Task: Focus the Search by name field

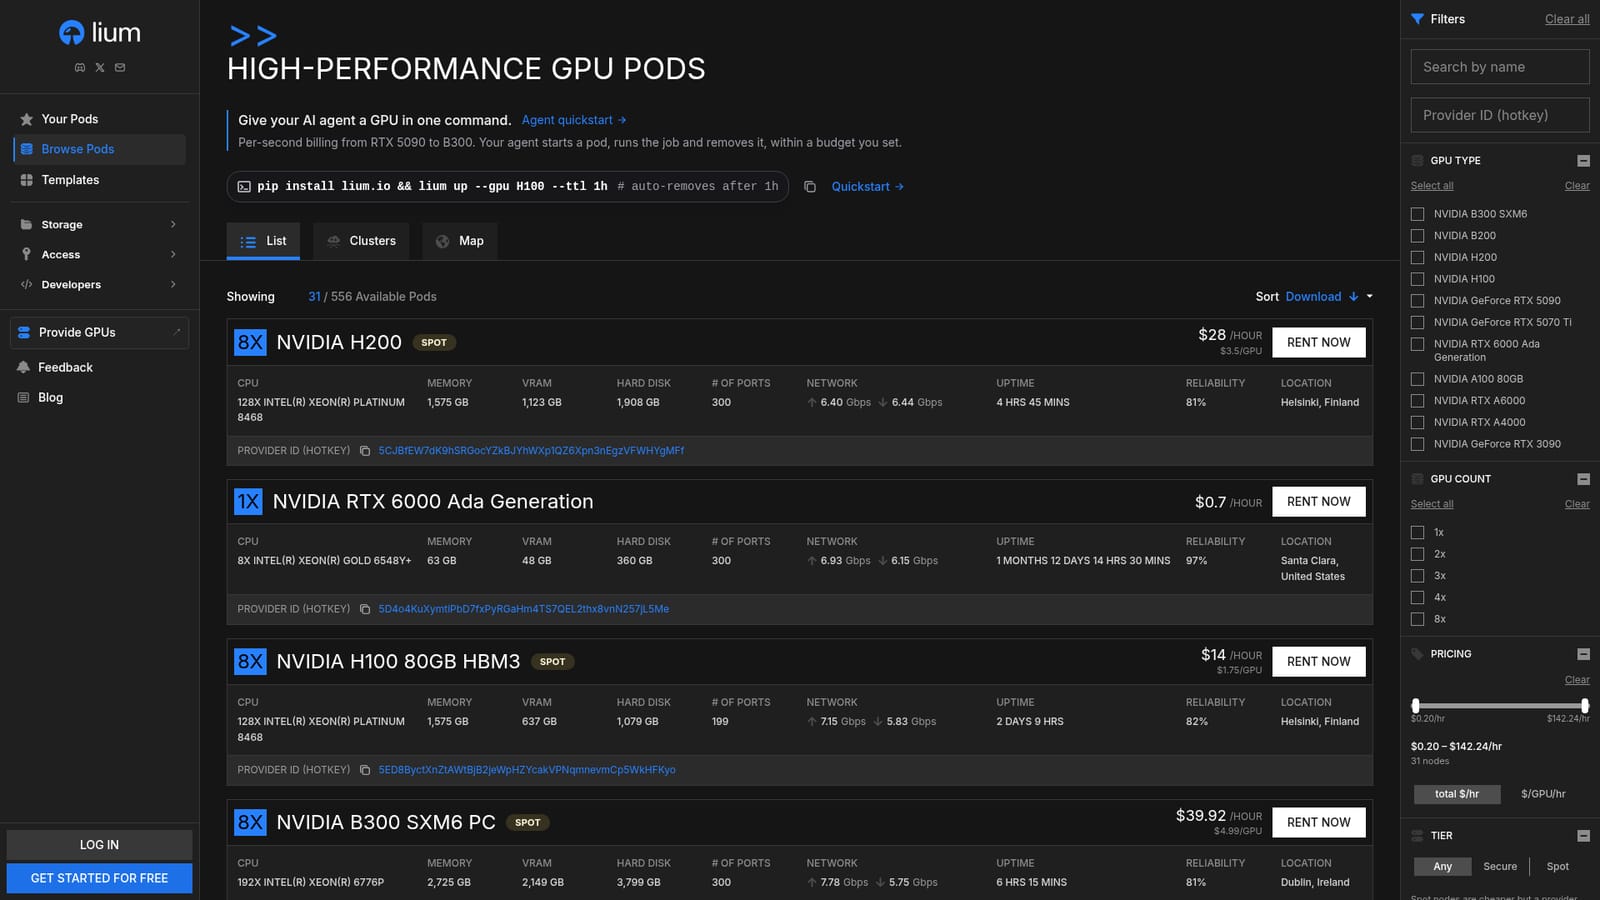Action: (x=1500, y=67)
